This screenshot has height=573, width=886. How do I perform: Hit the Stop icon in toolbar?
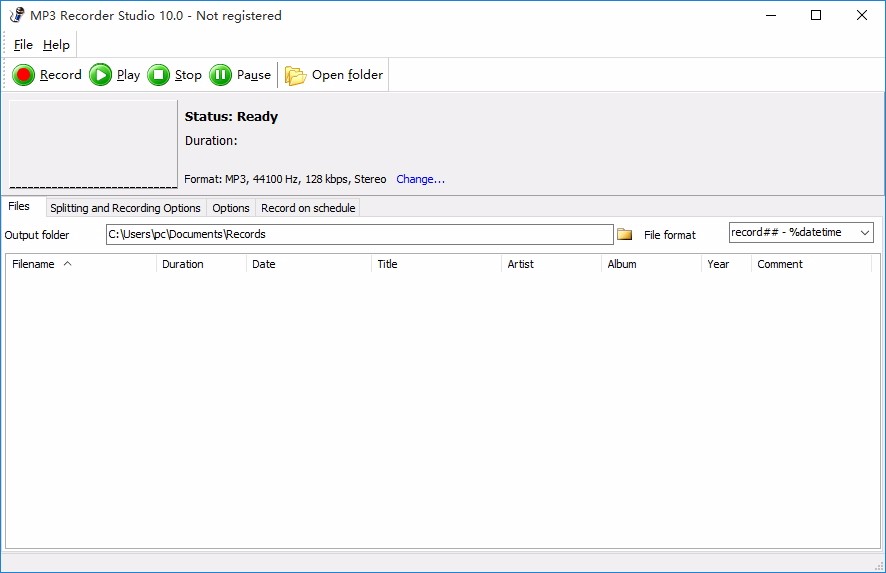(x=158, y=75)
